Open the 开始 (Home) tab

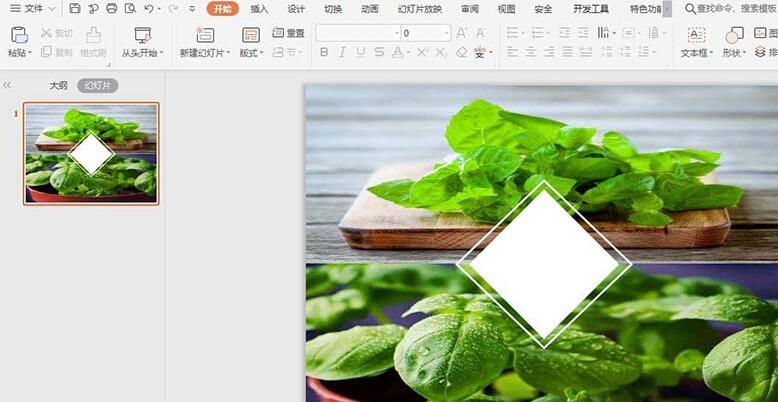click(223, 8)
